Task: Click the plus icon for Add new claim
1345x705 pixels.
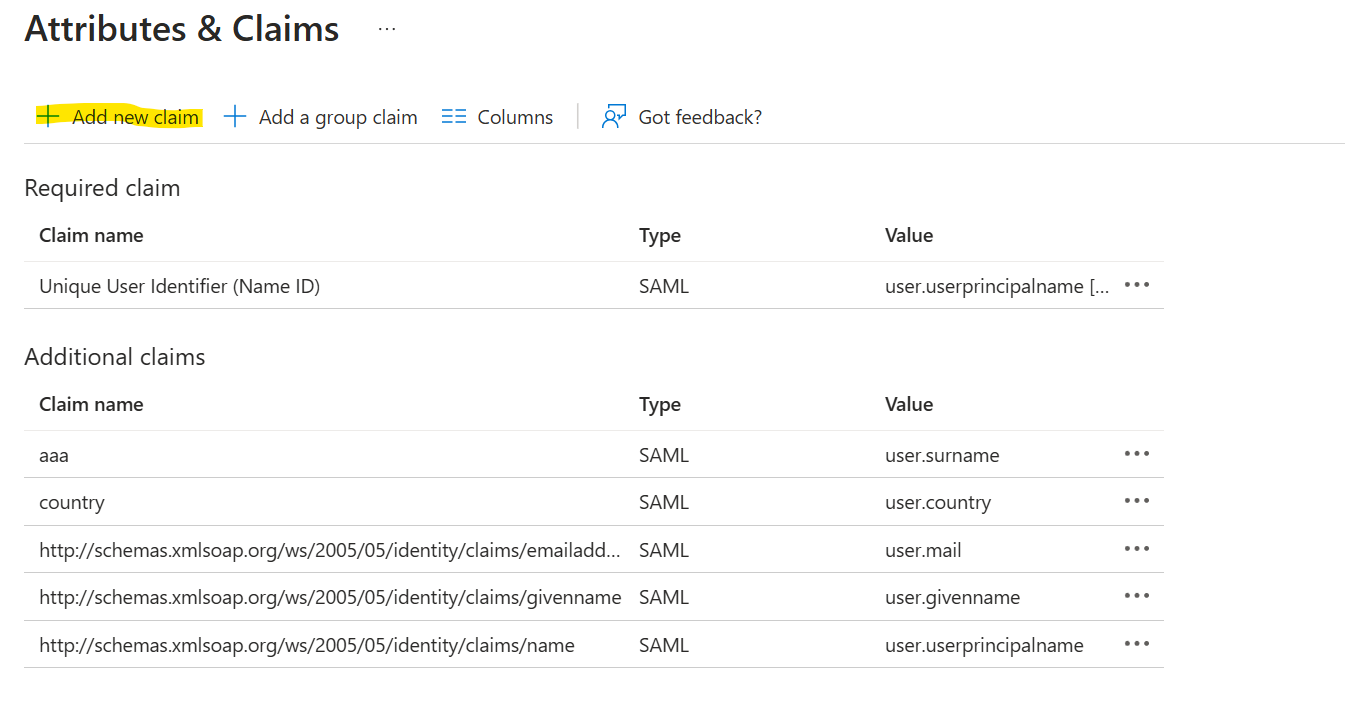Action: coord(47,117)
